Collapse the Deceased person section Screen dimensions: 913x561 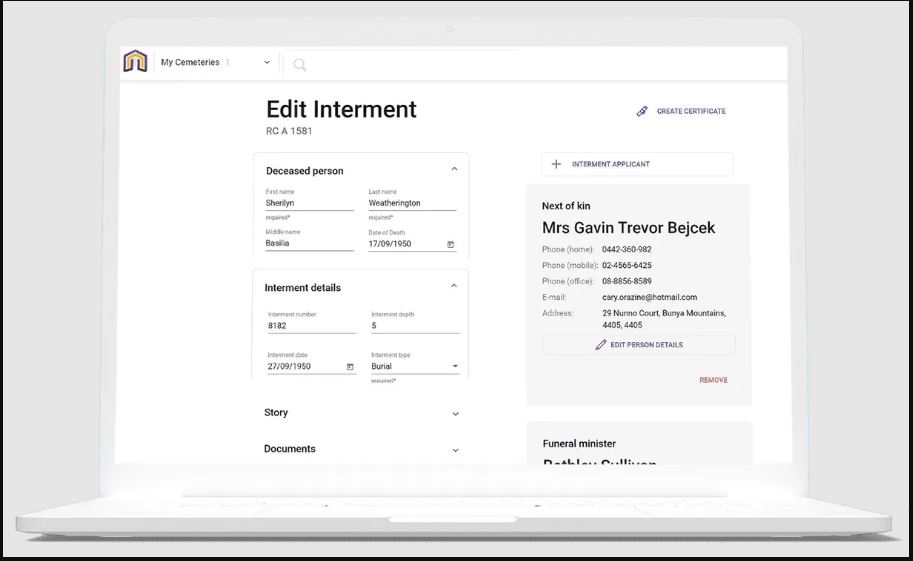454,170
